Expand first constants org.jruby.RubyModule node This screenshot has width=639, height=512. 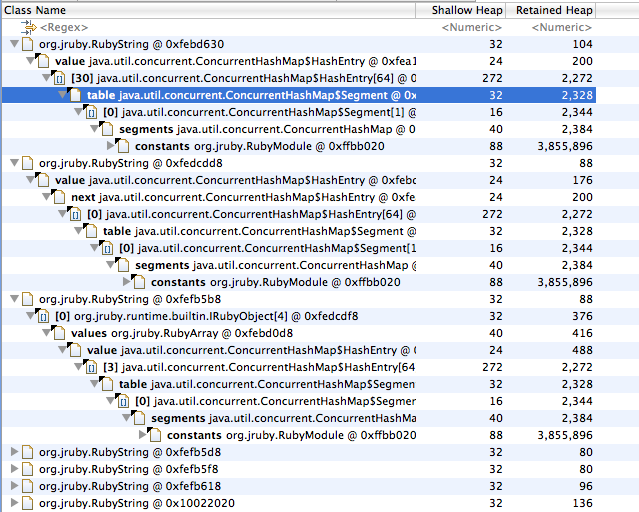110,145
